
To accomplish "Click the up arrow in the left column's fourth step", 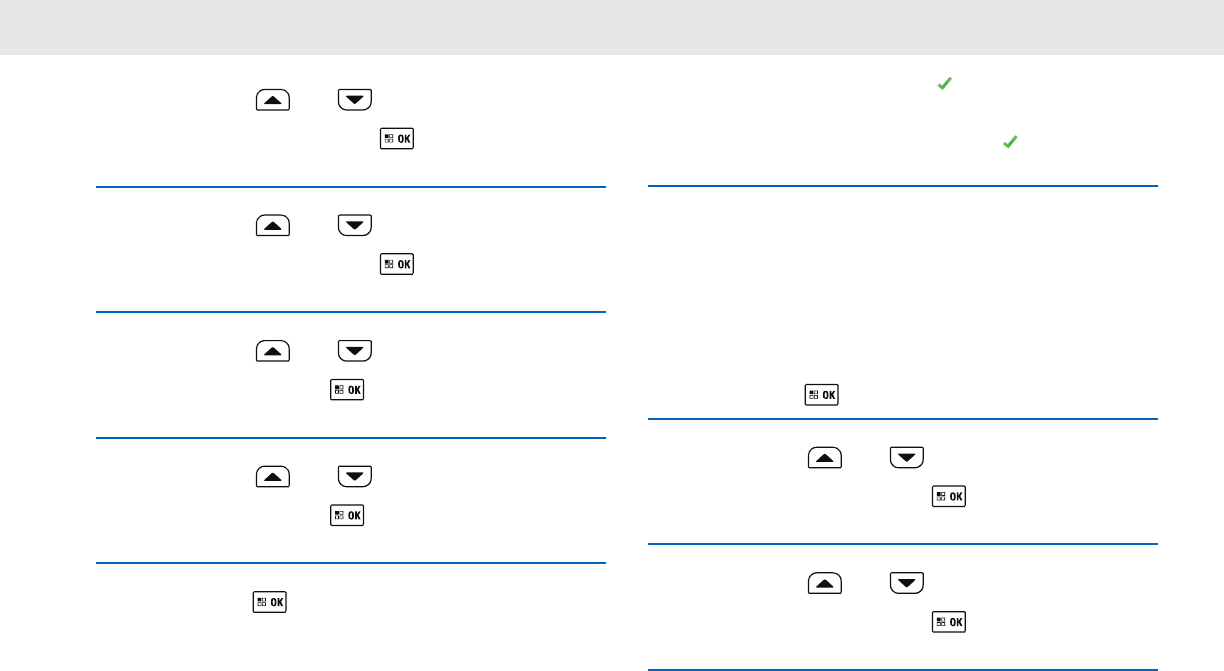I will click(273, 477).
